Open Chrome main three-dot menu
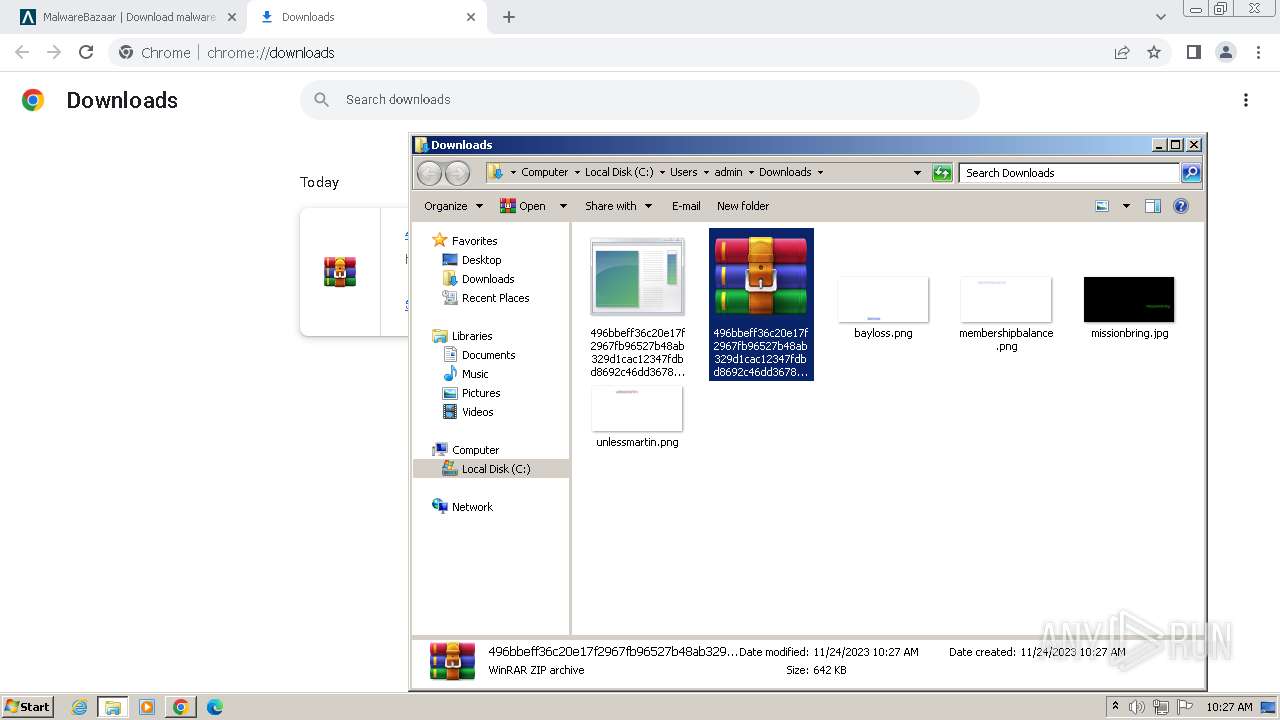This screenshot has height=720, width=1280. point(1258,52)
